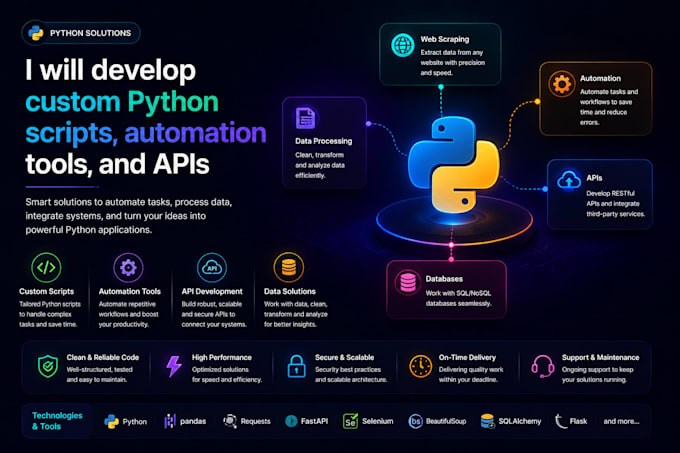Click the purple lightning bolt icon
The width and height of the screenshot is (680, 453).
[x=174, y=366]
